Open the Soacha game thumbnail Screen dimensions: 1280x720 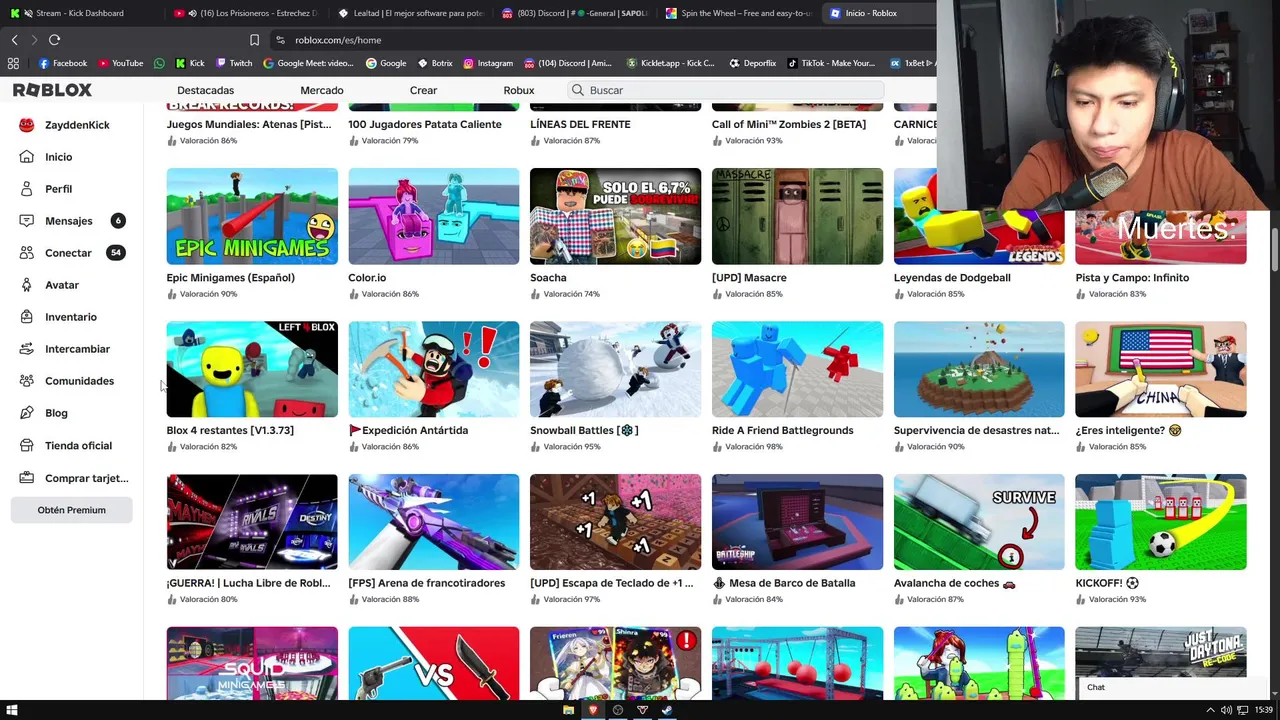(615, 216)
